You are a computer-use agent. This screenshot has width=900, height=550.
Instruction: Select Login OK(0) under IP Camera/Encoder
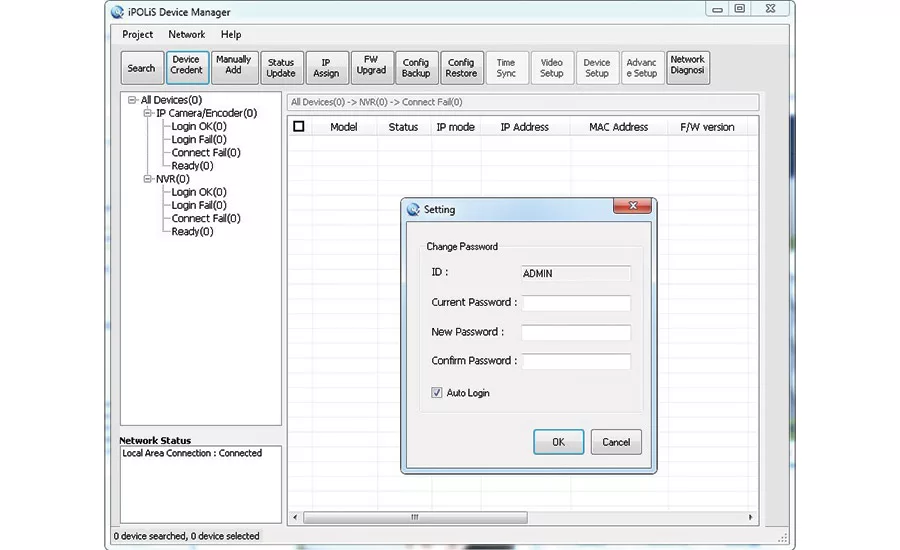(199, 126)
